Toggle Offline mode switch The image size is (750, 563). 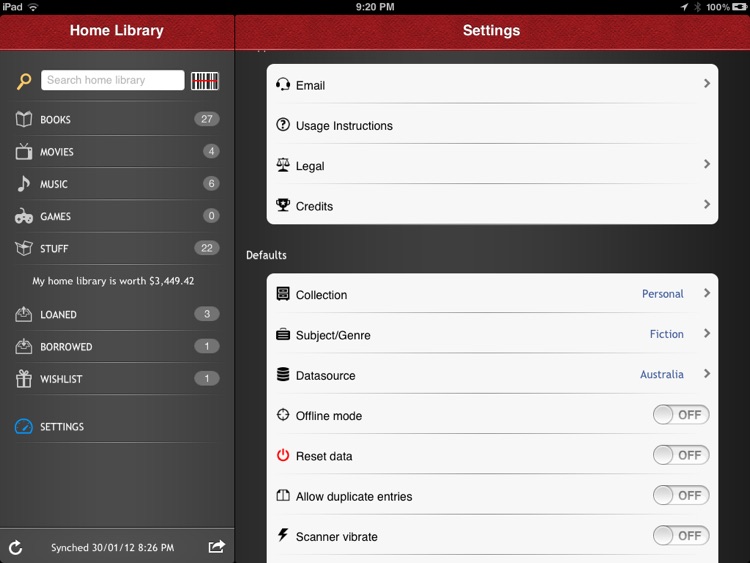681,415
